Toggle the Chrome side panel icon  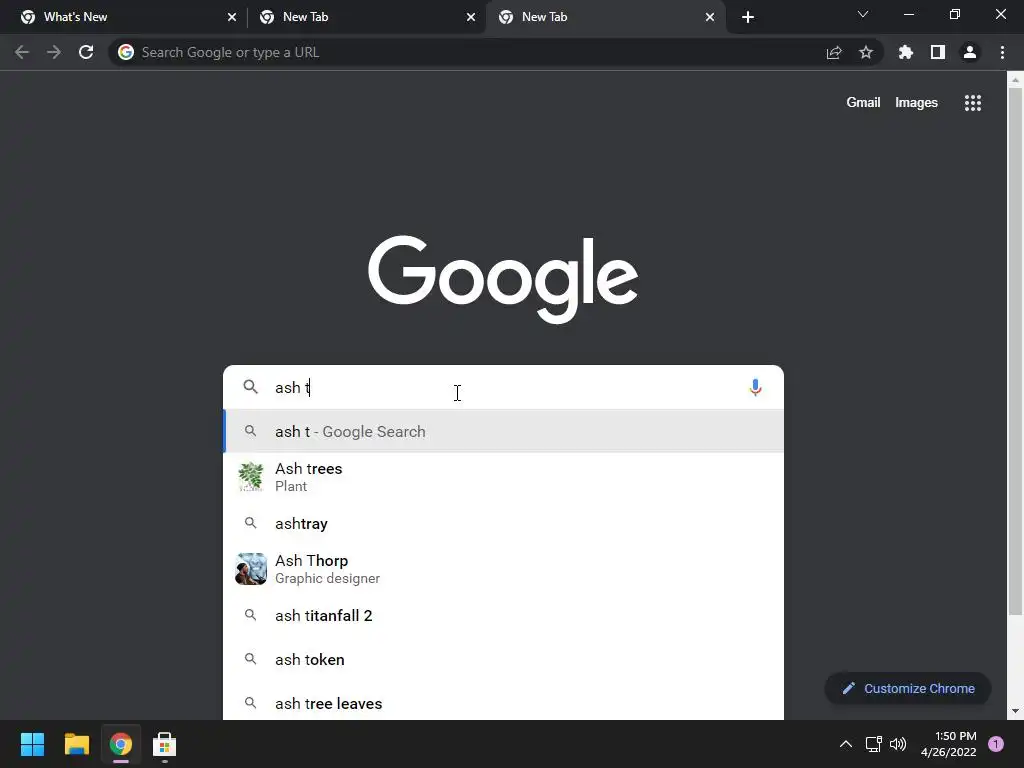click(938, 52)
